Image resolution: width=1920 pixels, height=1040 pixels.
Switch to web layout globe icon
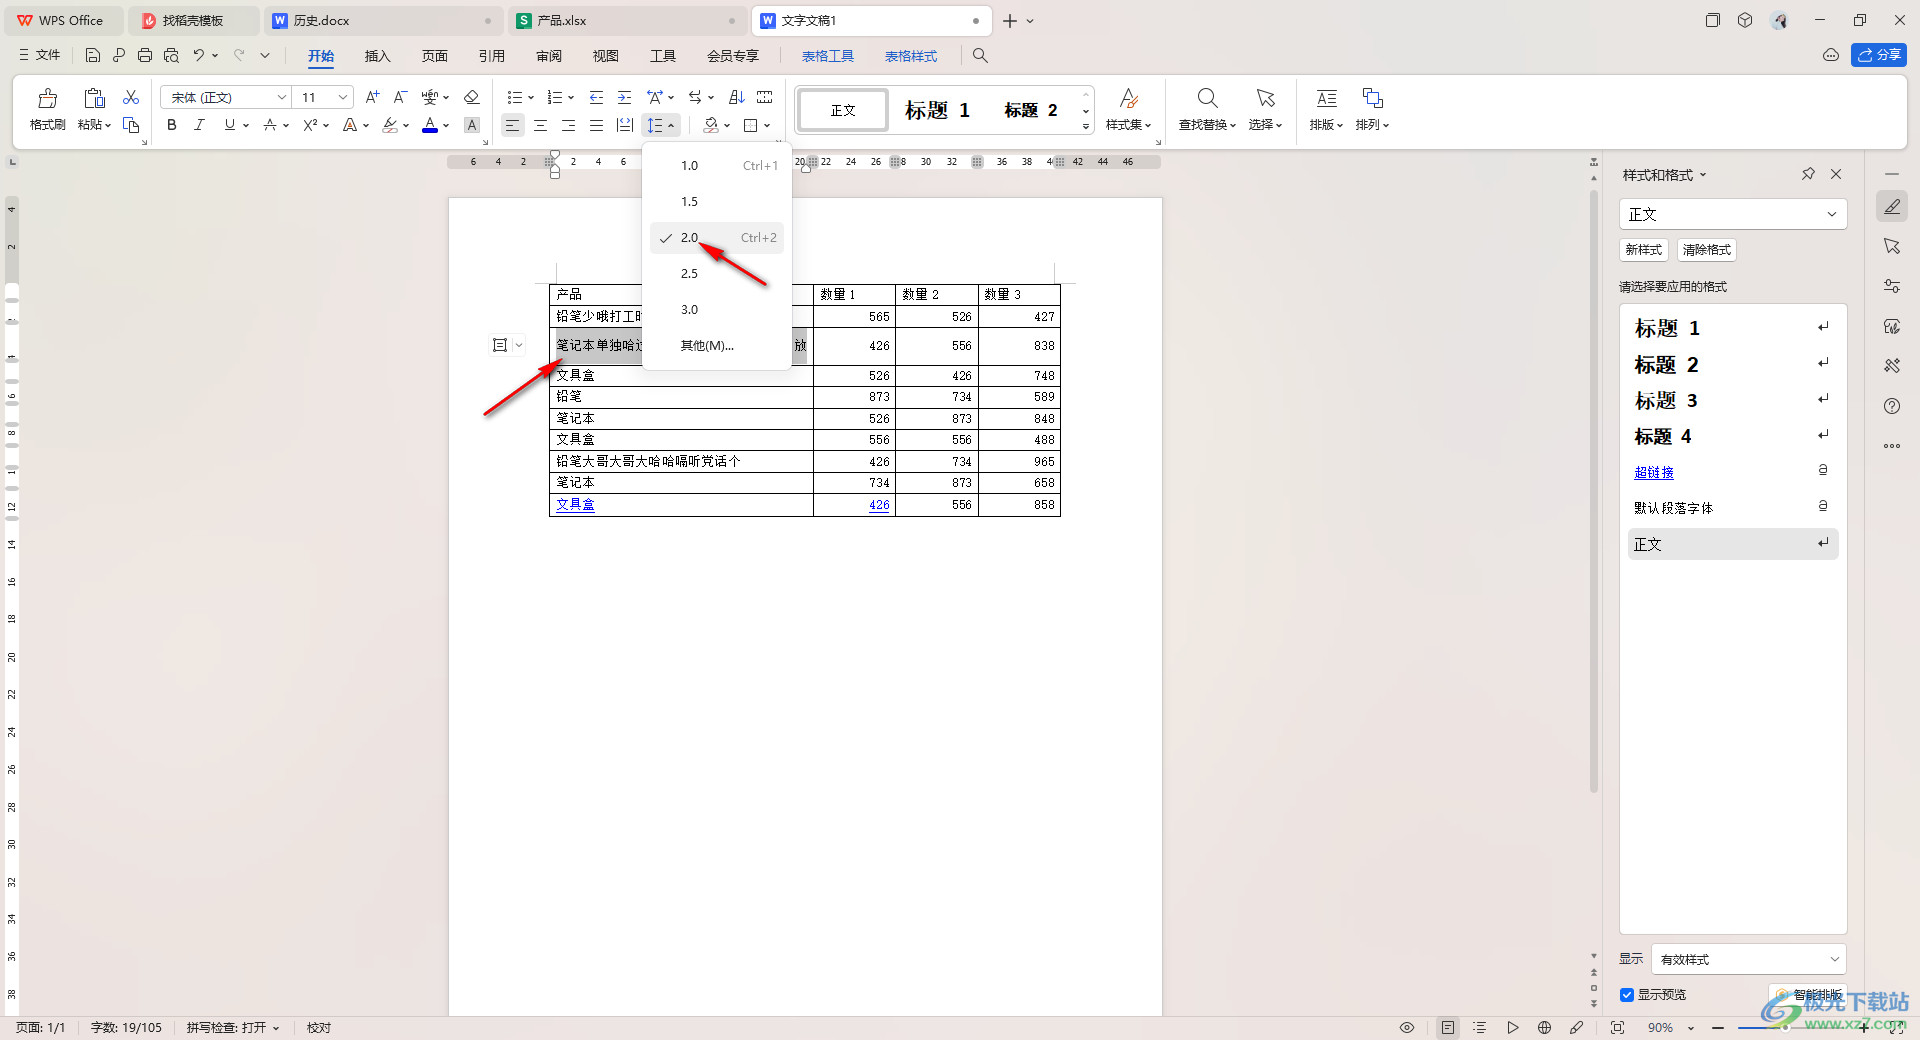click(1545, 1028)
